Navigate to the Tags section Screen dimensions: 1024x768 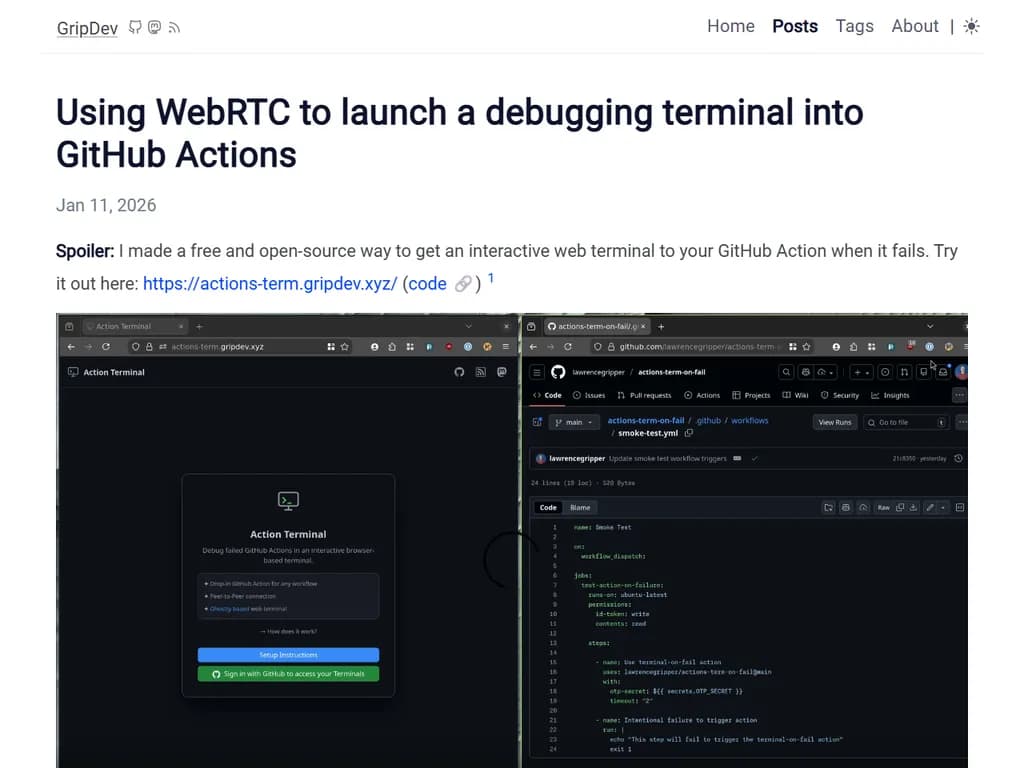tap(854, 26)
